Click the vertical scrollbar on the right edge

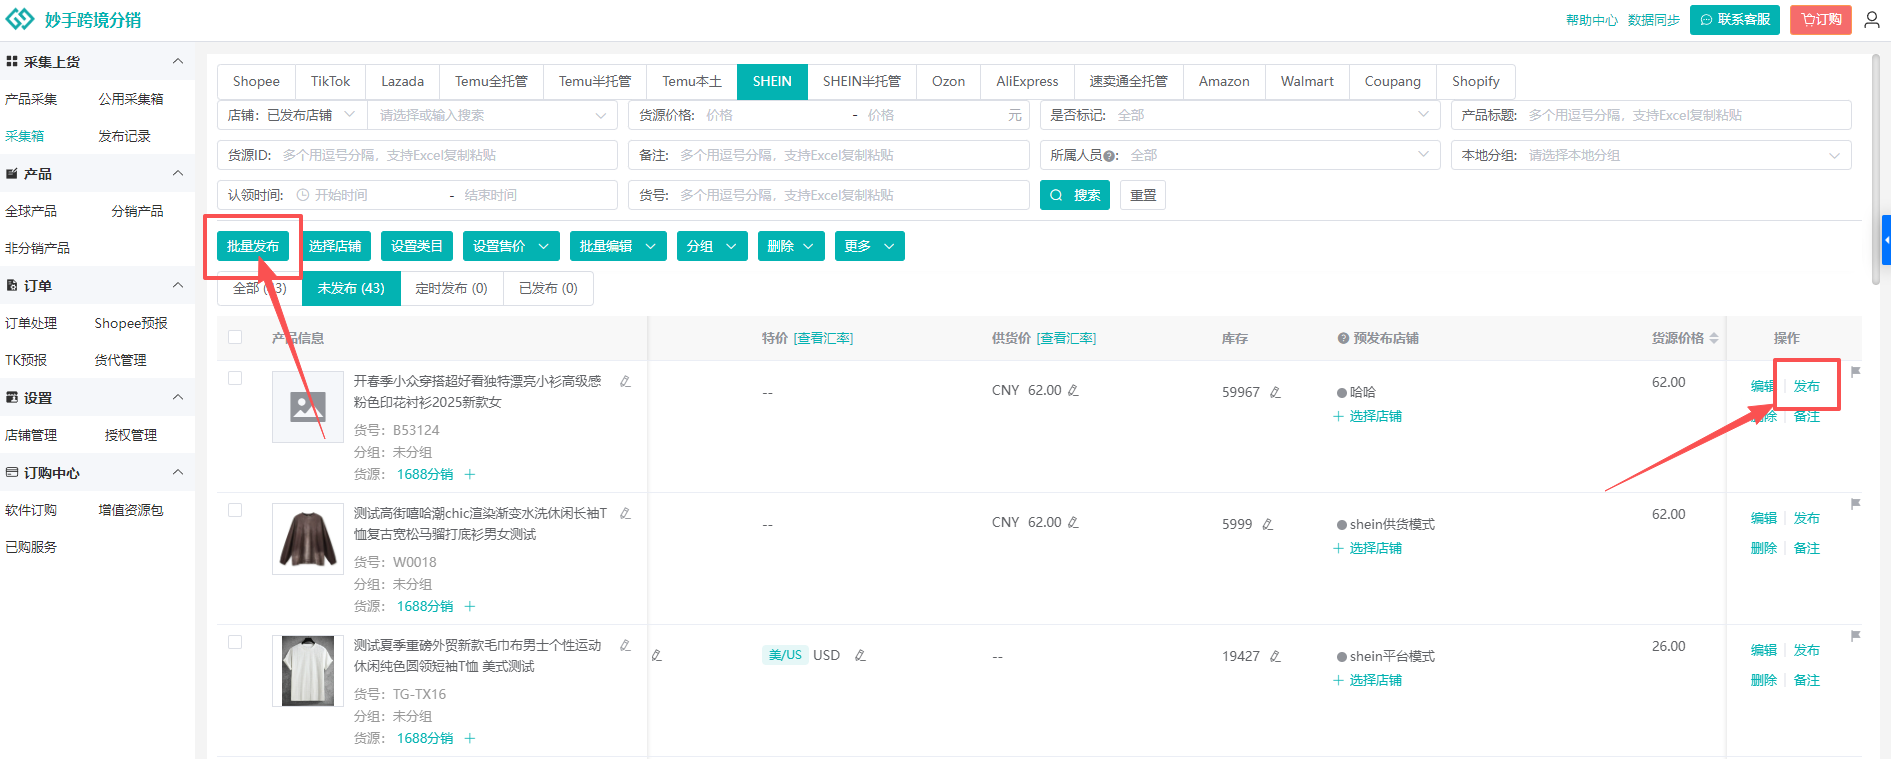click(x=1875, y=170)
